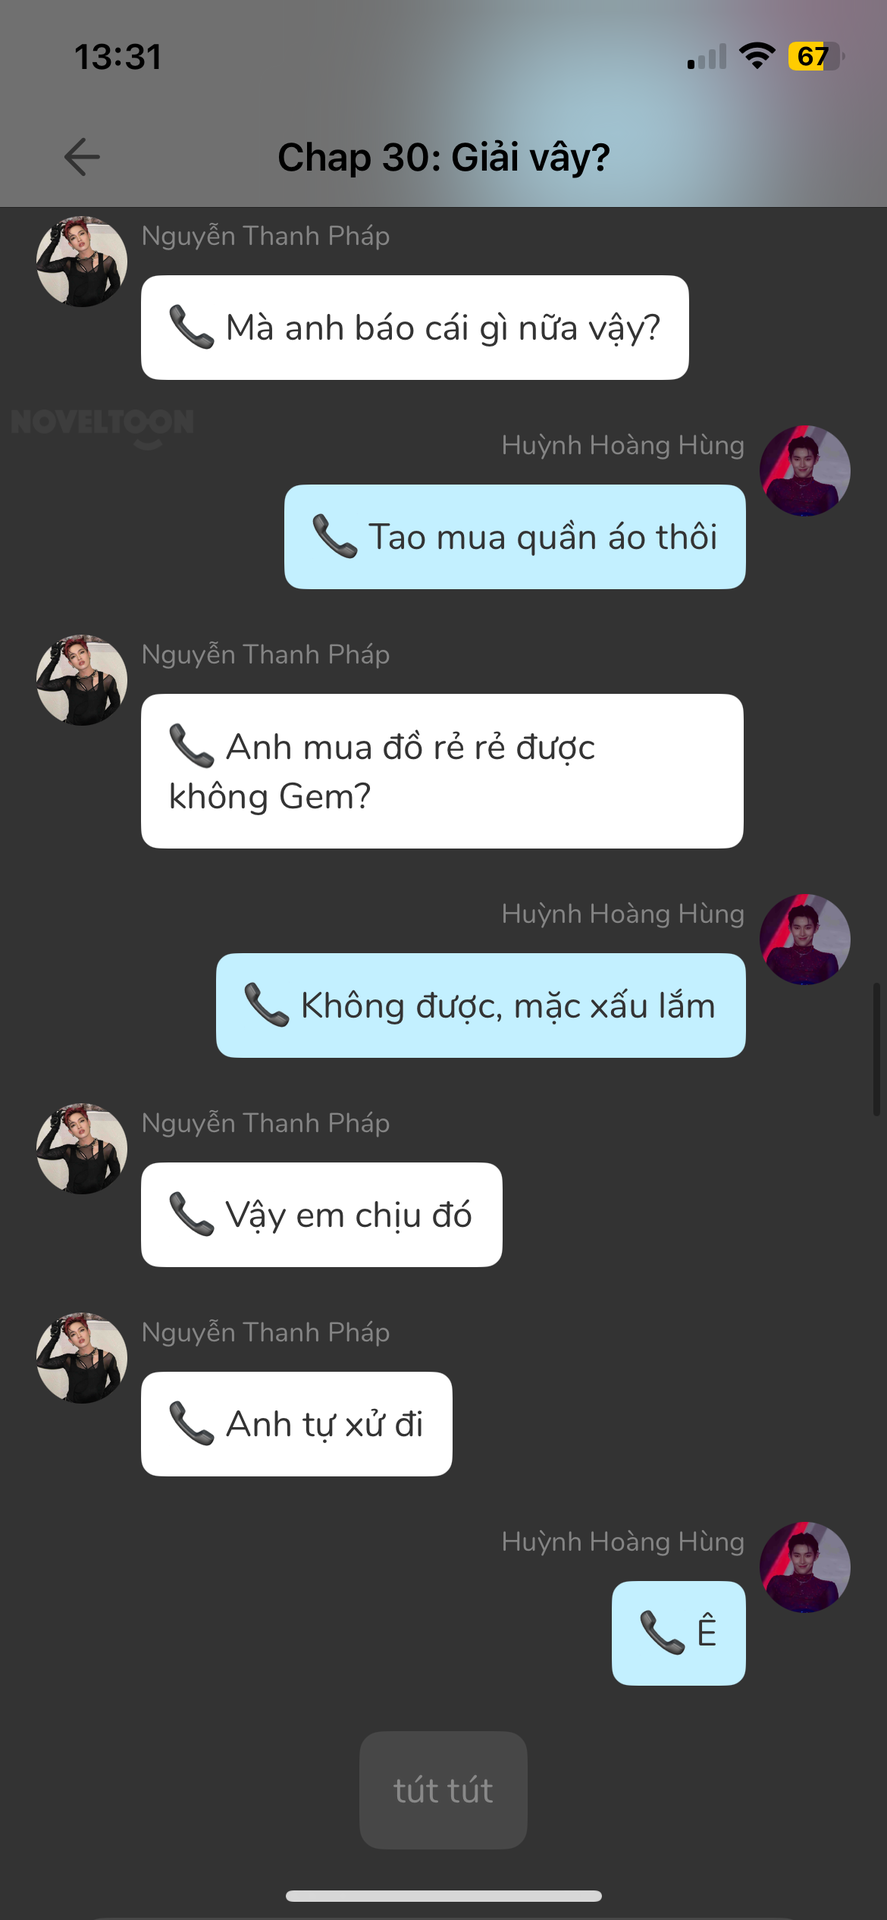The image size is (887, 1920).
Task: Tap phone icon in "Mà anh báo cái gì nữa vậy?" bubble
Action: click(x=191, y=327)
